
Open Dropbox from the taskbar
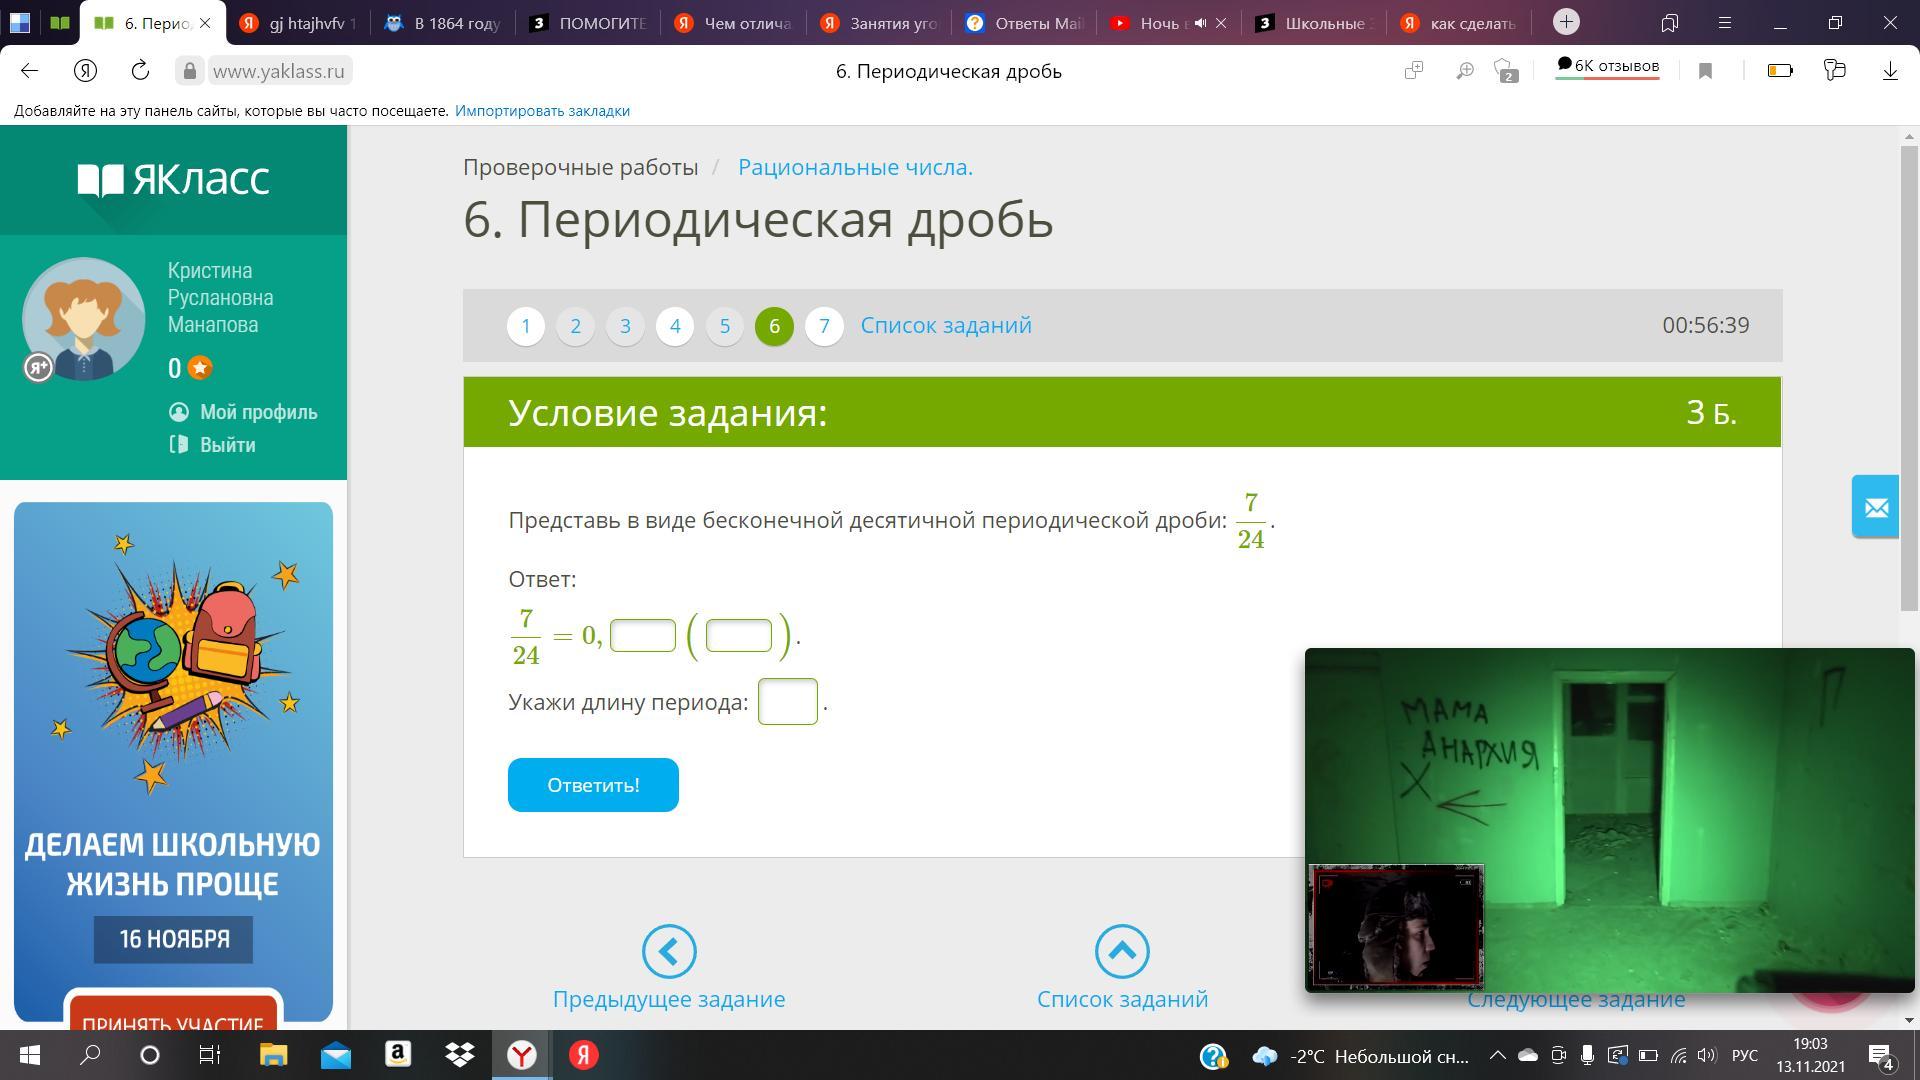pyautogui.click(x=460, y=1055)
